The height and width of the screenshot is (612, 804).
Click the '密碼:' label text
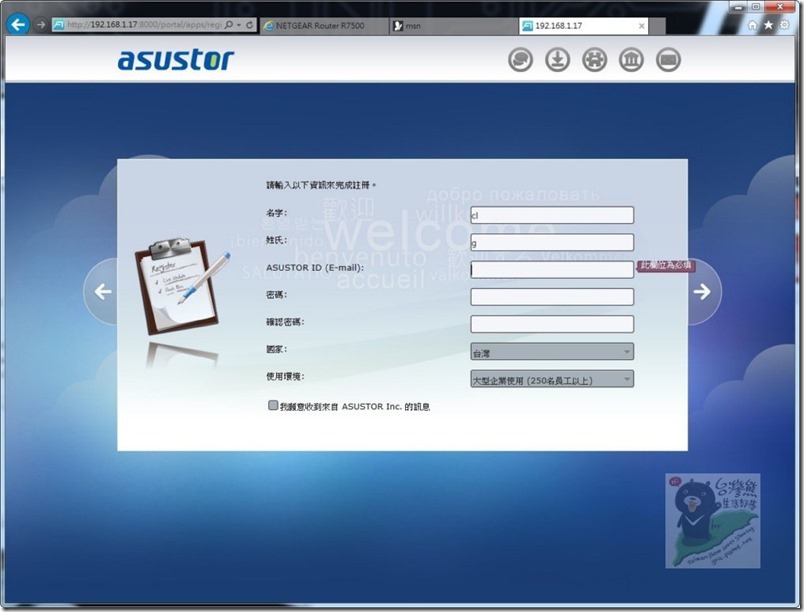coord(277,295)
